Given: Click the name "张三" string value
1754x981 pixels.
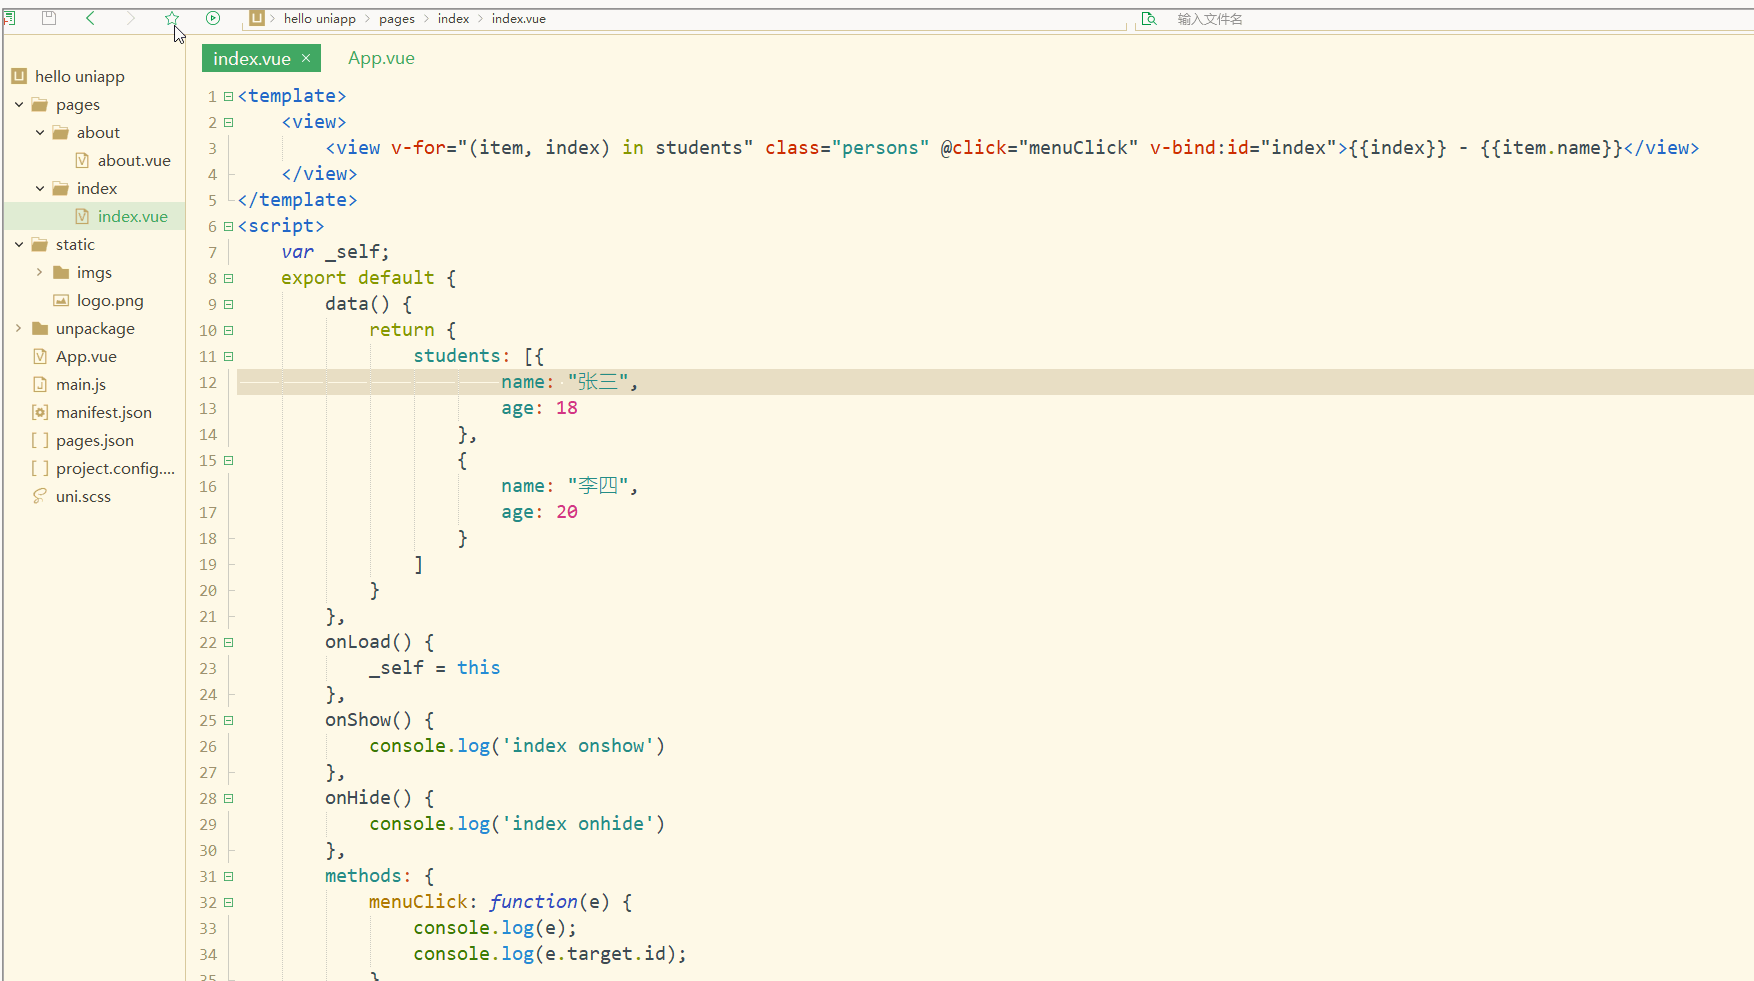Looking at the screenshot, I should (598, 382).
